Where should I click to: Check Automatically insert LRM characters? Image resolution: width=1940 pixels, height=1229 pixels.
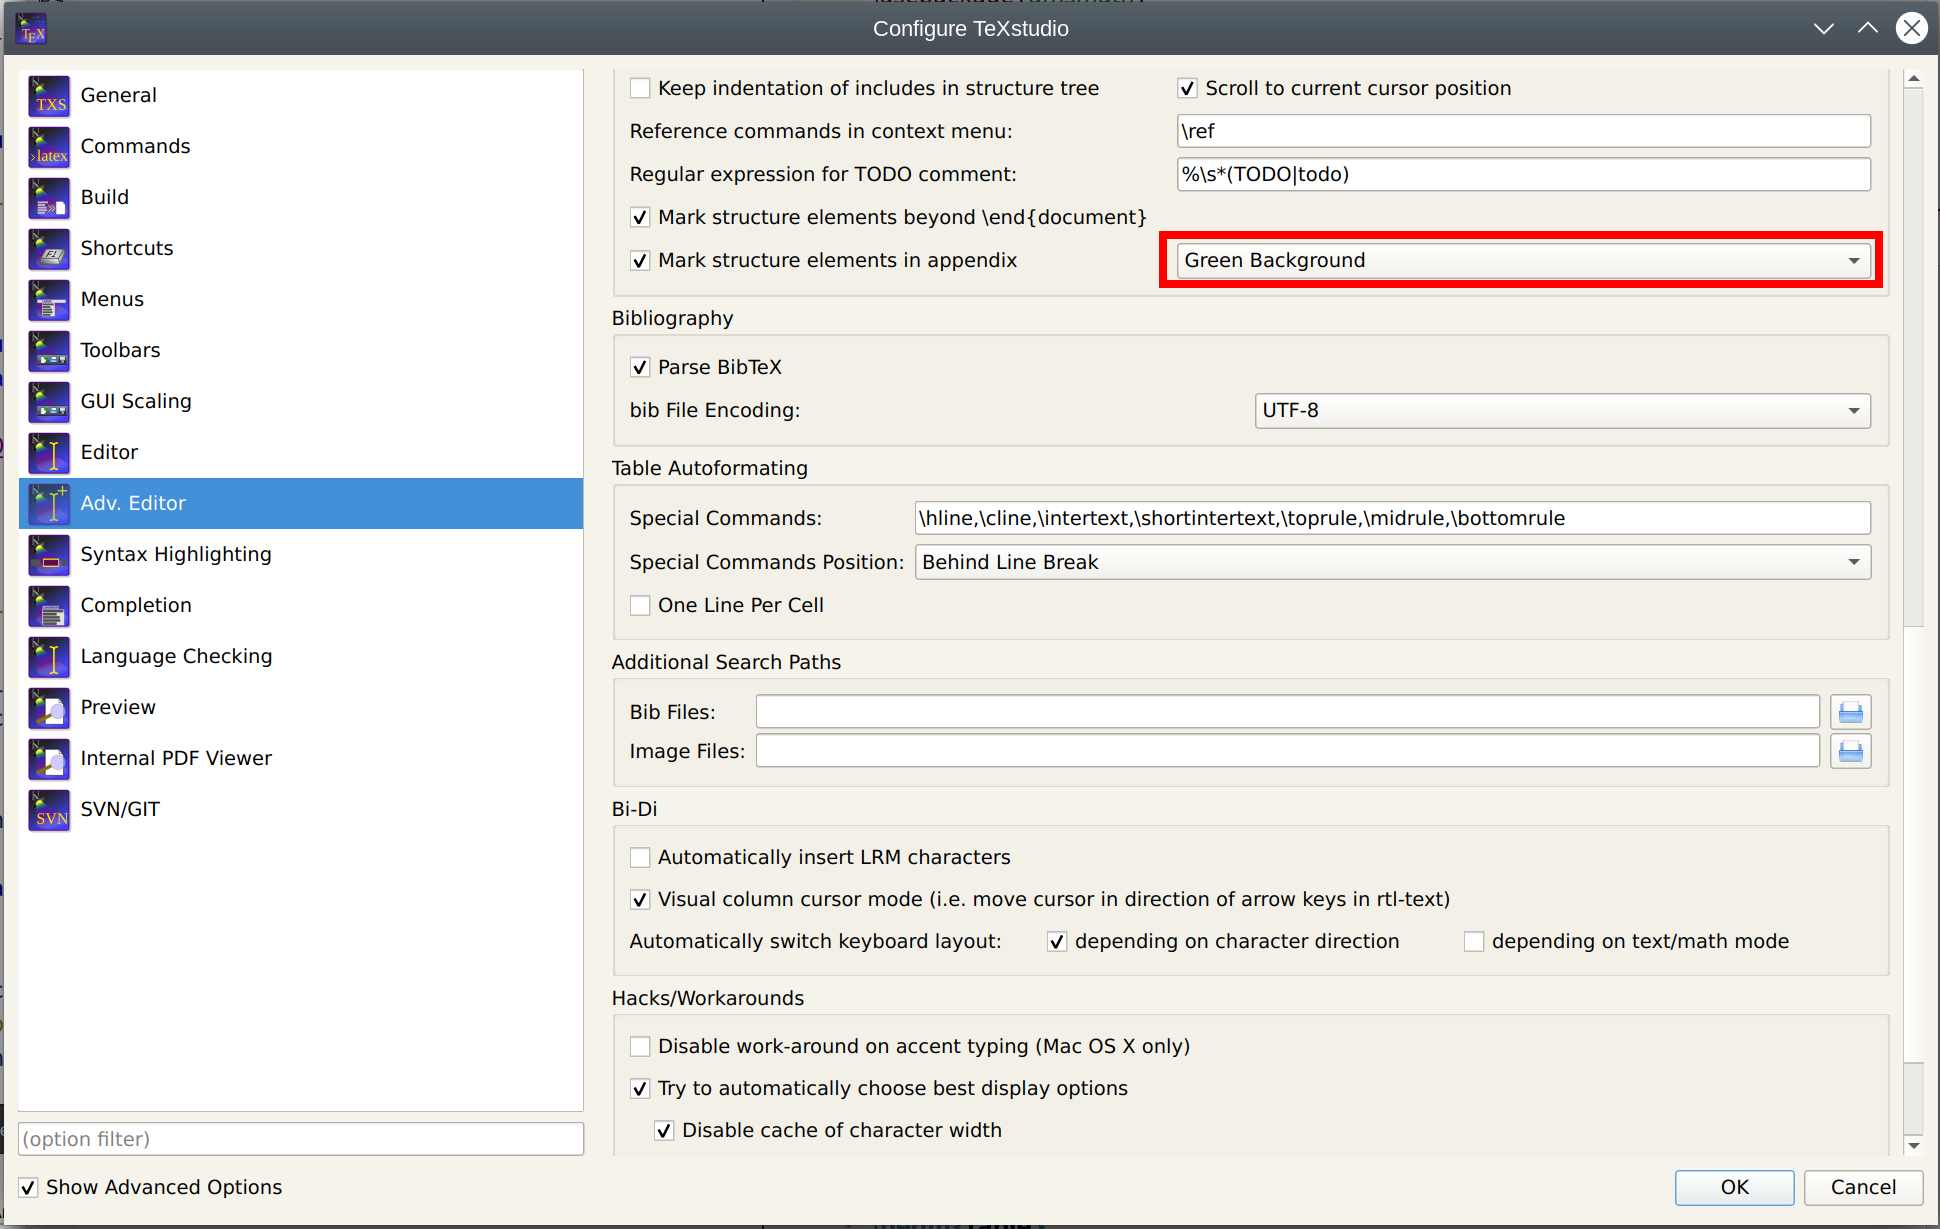point(640,857)
